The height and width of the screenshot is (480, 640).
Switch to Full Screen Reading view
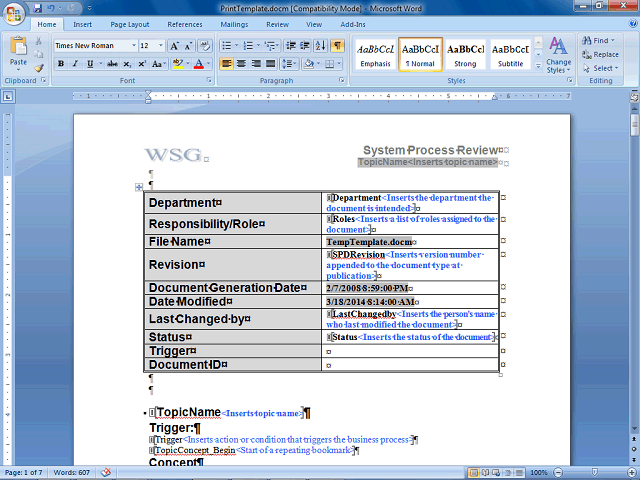(x=485, y=473)
